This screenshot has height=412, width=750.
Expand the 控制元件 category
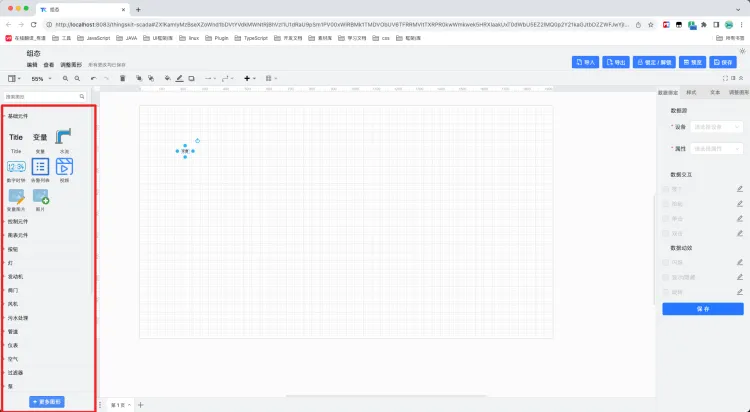[18, 222]
